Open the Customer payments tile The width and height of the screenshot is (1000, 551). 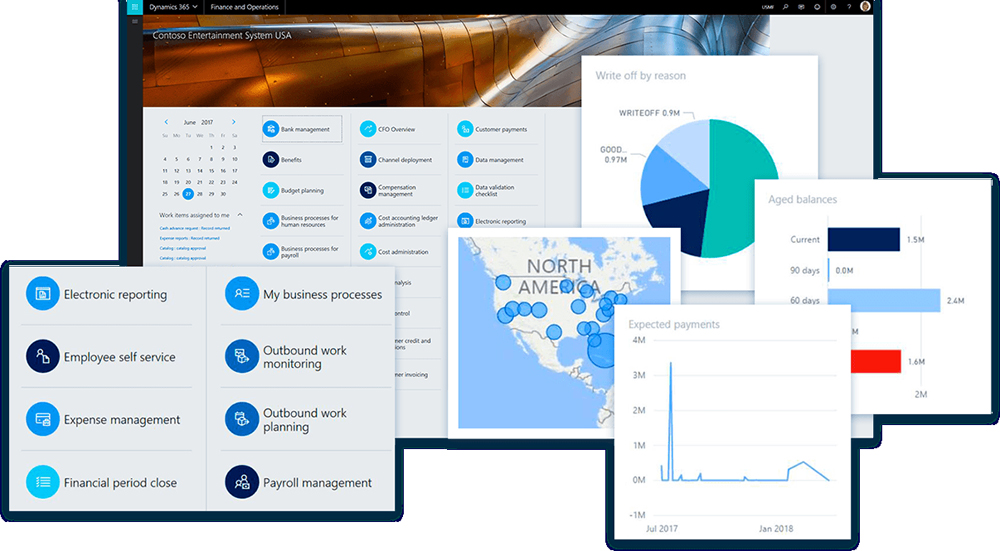point(496,129)
